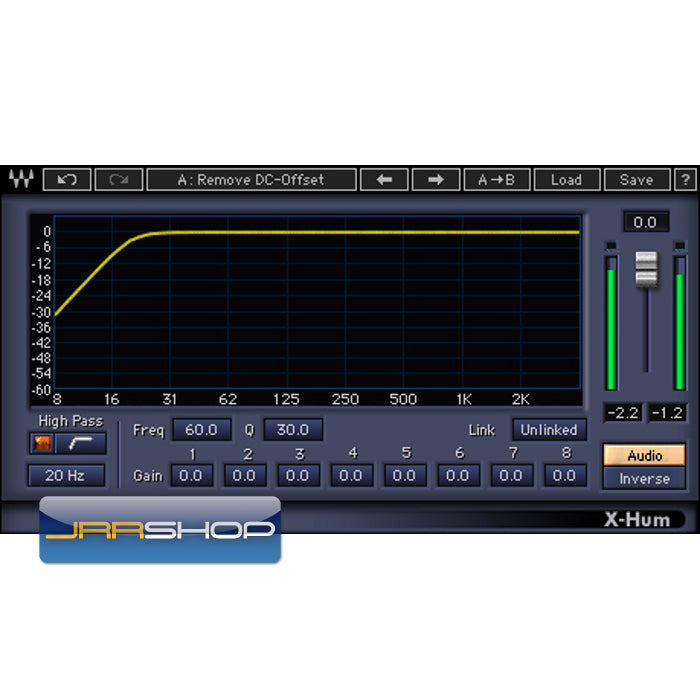Viewport: 700px width, 700px height.
Task: Select the High Pass slope shape button
Action: coord(80,443)
